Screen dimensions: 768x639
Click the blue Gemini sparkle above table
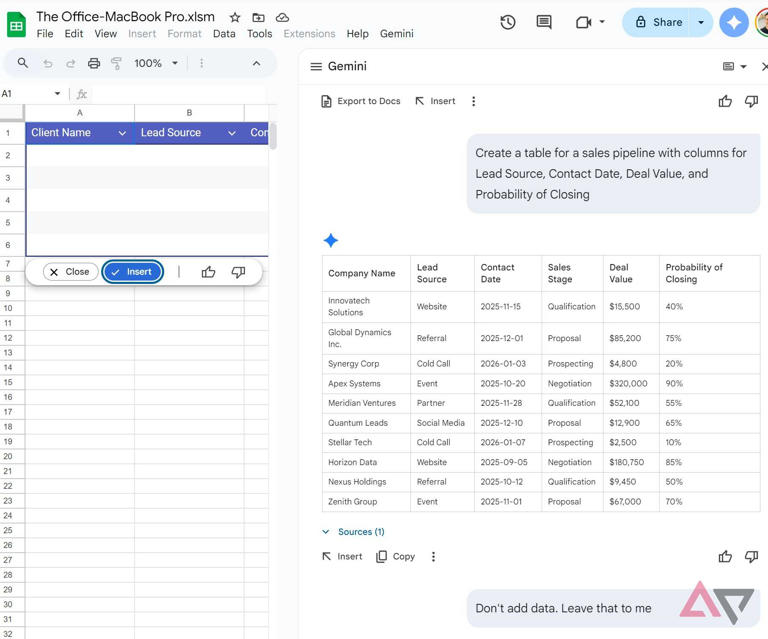[331, 240]
